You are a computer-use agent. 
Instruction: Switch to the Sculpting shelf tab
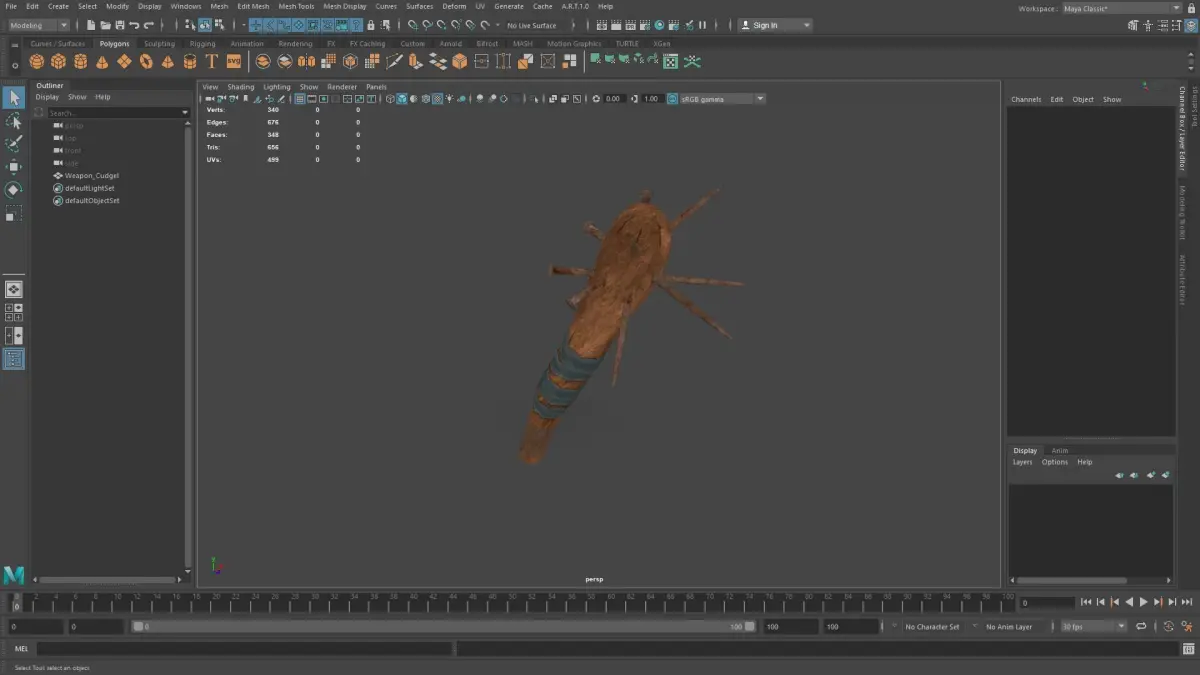click(159, 44)
